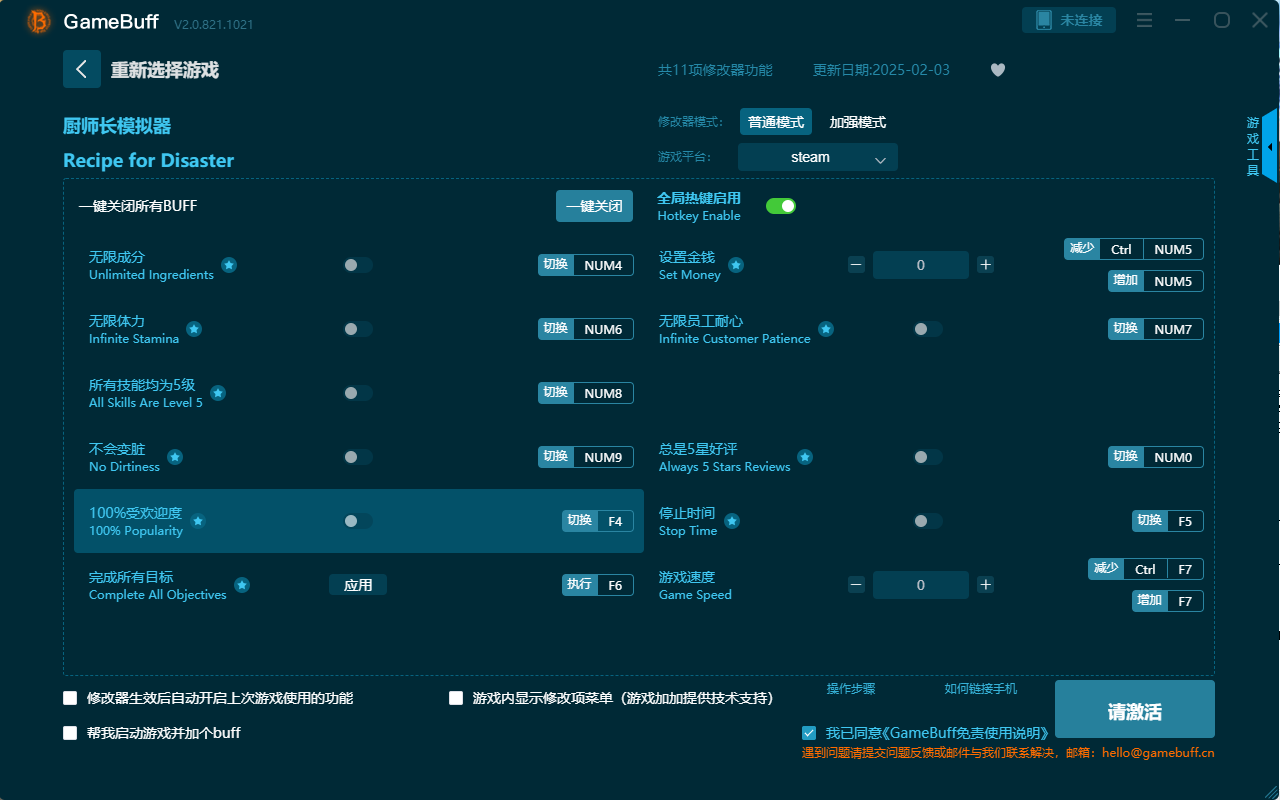This screenshot has width=1280, height=800.
Task: Uncheck the 我已同意 agreement checkbox
Action: pos(809,732)
